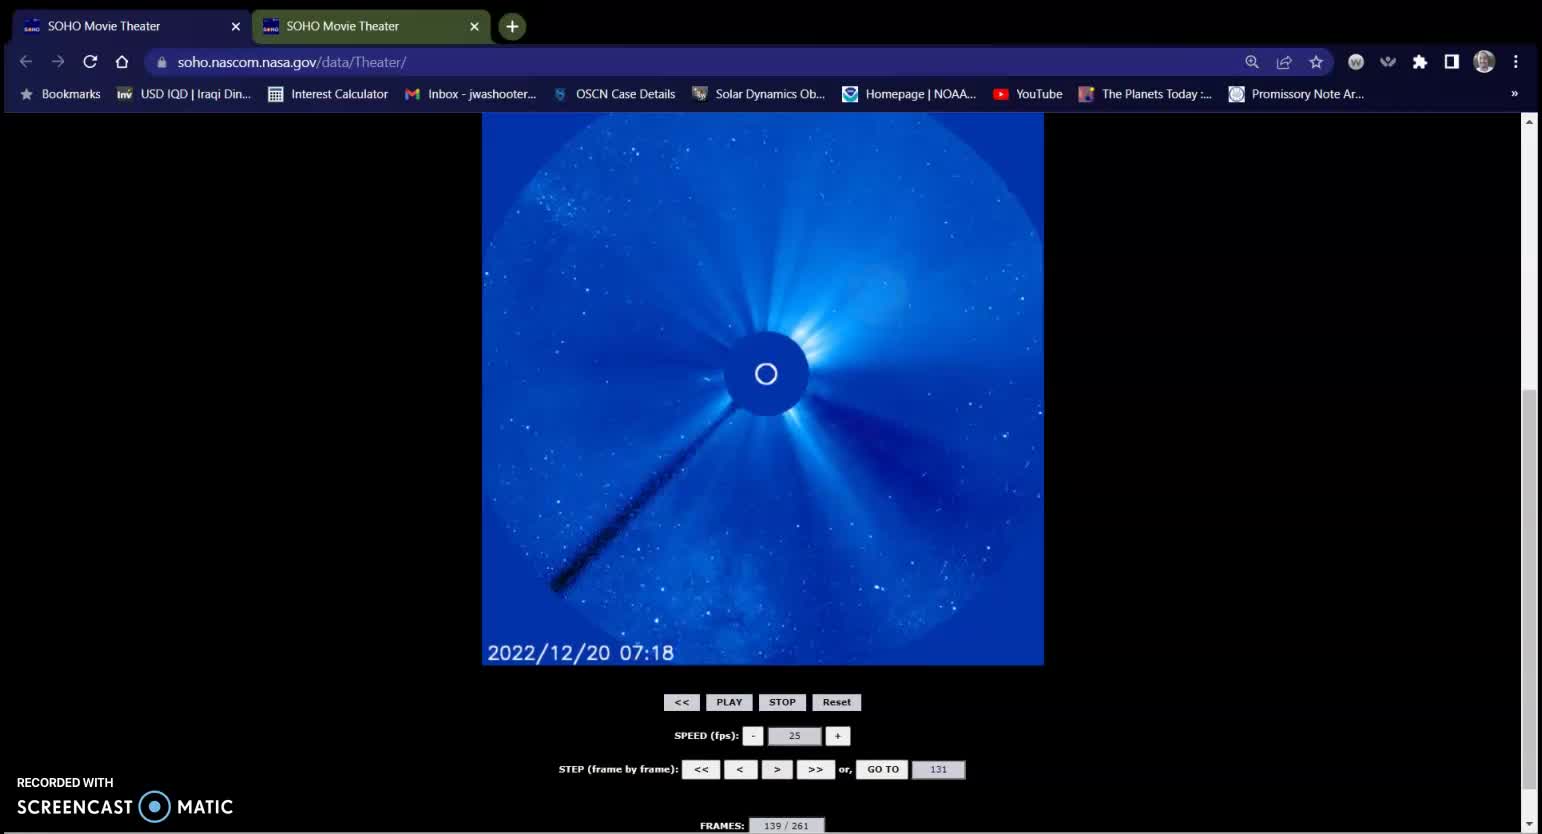
Task: Decrease speed with minus button
Action: coord(753,736)
